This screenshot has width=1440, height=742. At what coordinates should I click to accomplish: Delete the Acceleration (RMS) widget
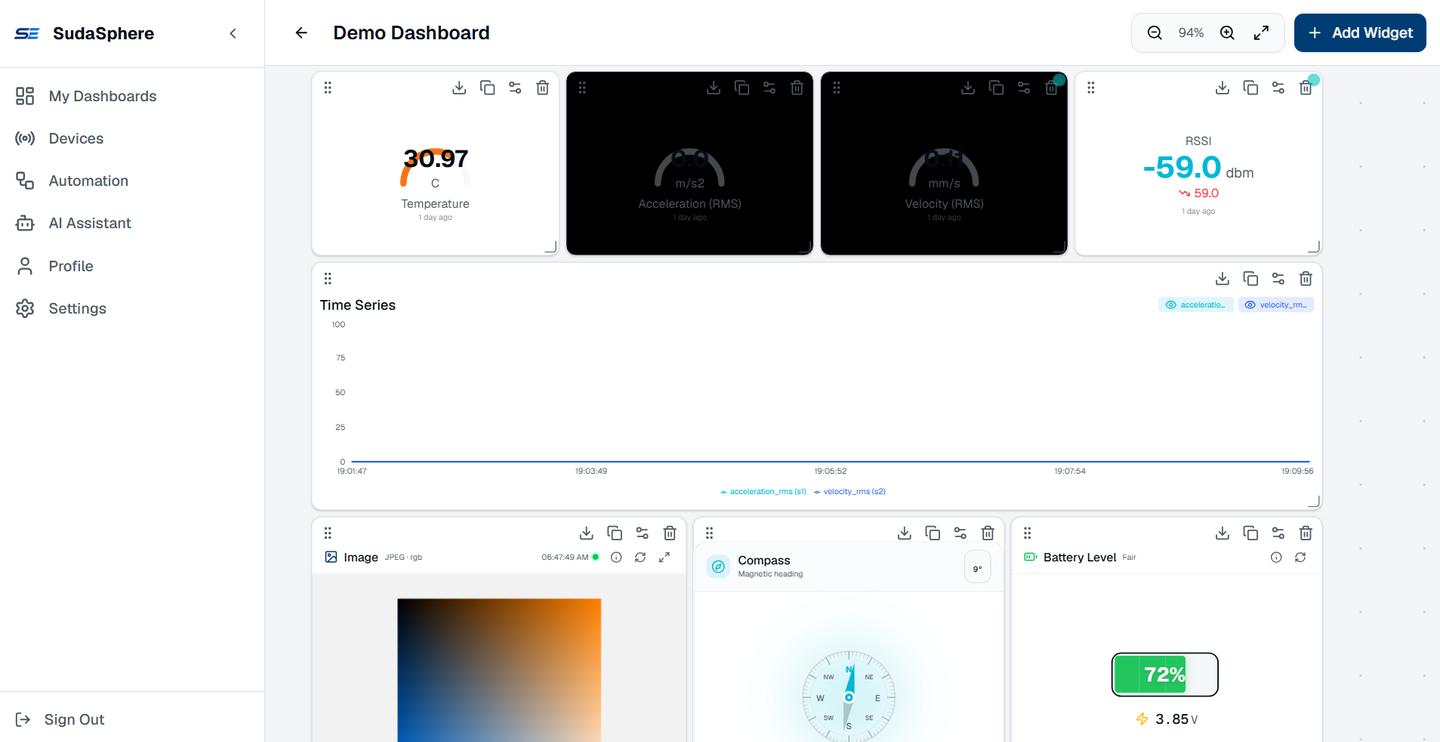(797, 88)
